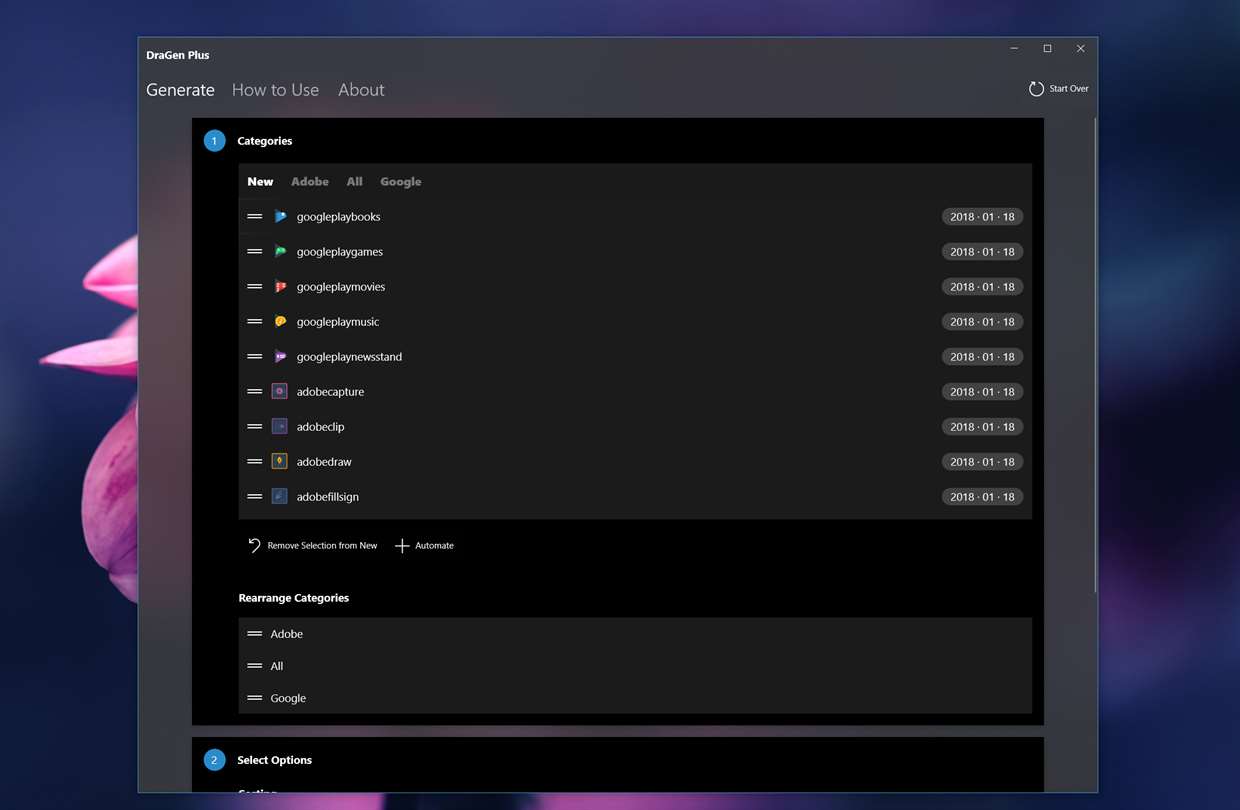This screenshot has height=810, width=1240.
Task: Click the date badge on adobecapture row
Action: 982,392
